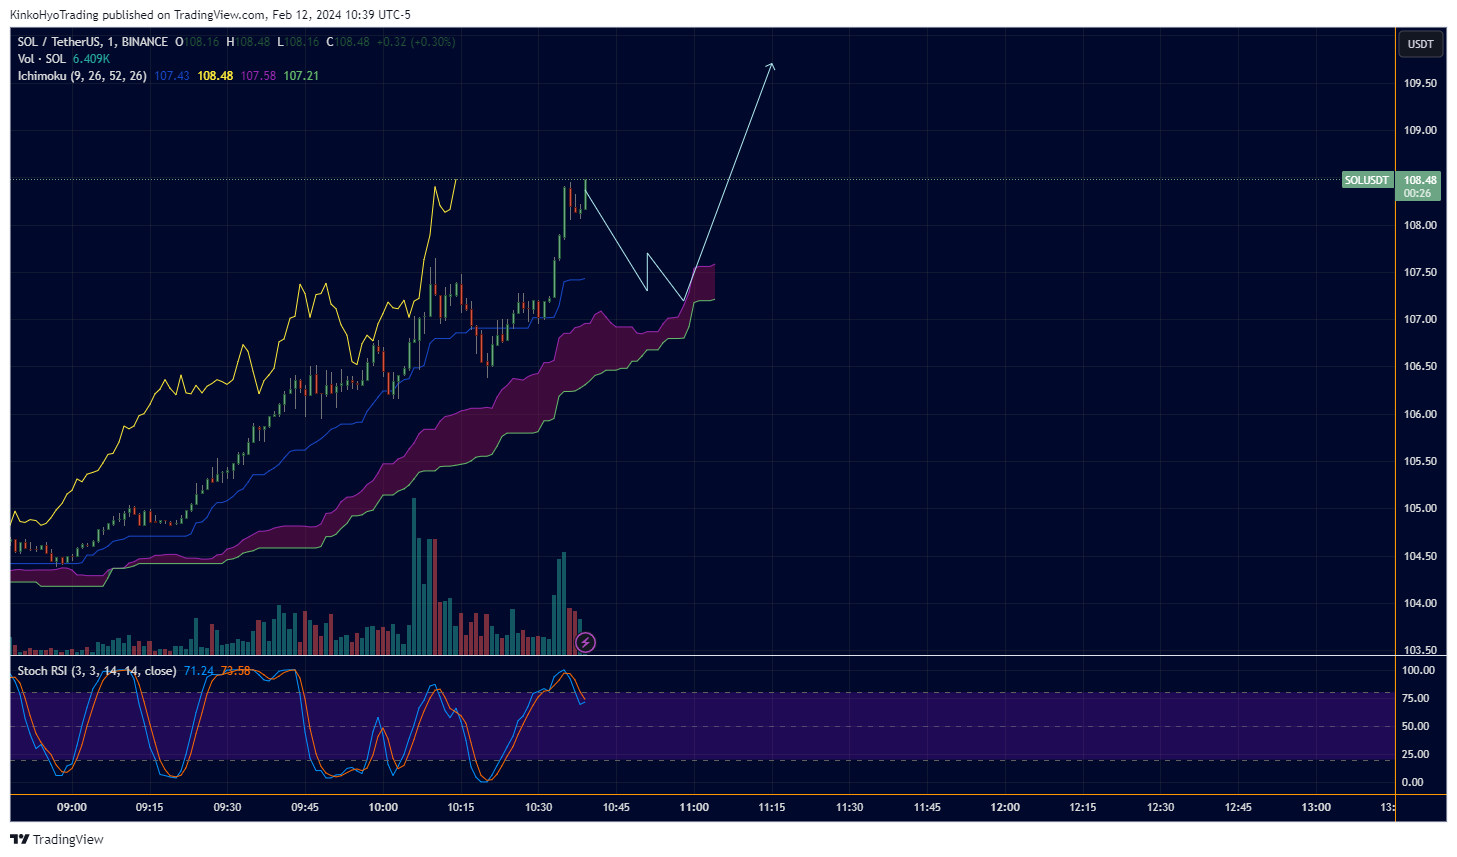Click the volume value 6.409K

click(91, 59)
